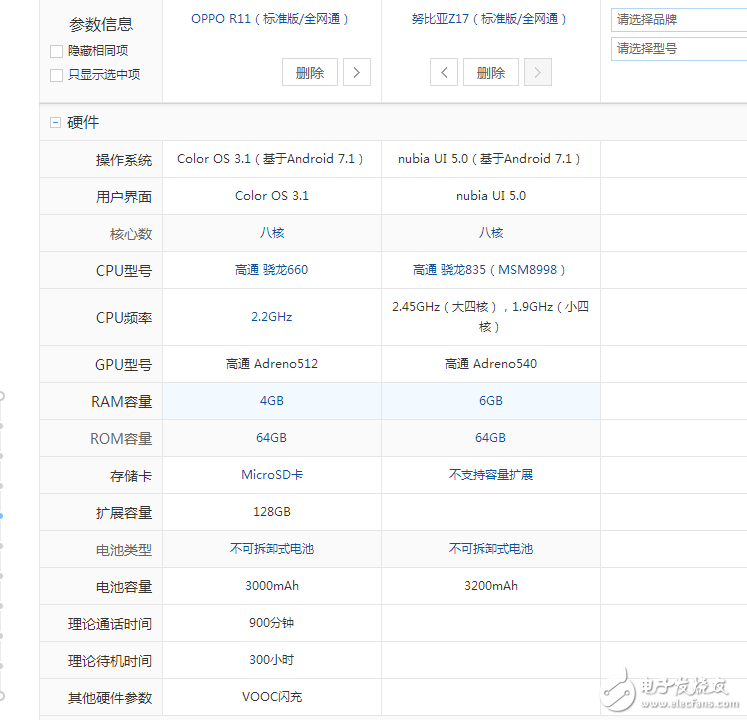Screen dimensions: 747x720
Task: Collapse the 硬件 section
Action: pos(55,123)
